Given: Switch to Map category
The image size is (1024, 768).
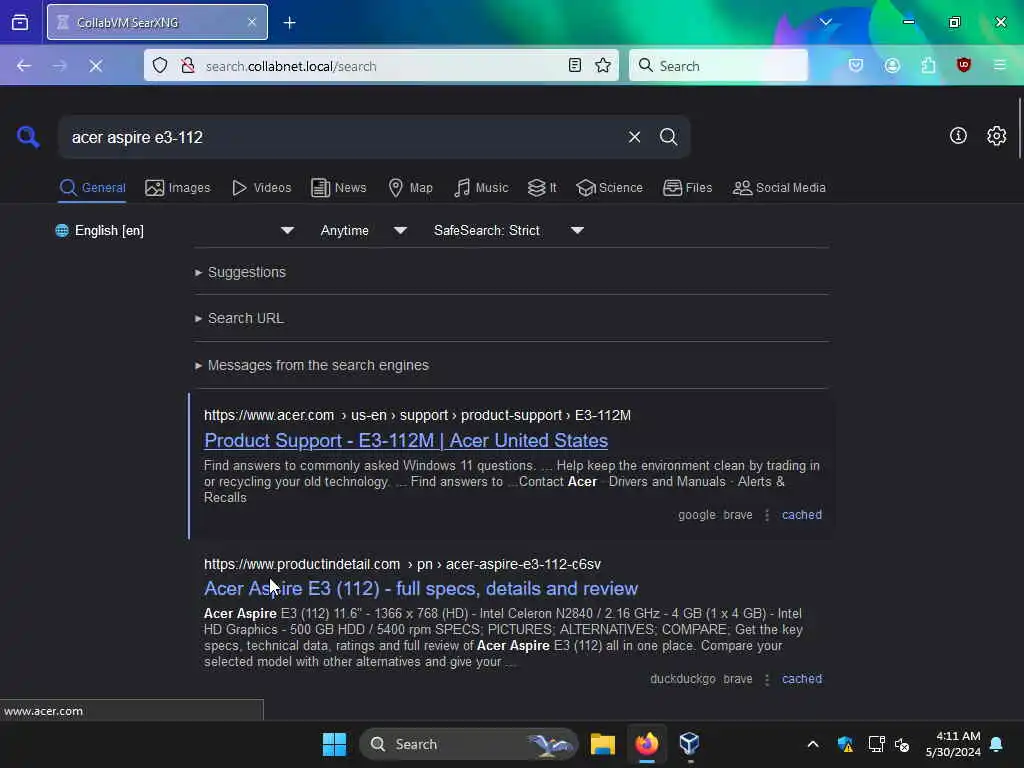Looking at the screenshot, I should pyautogui.click(x=410, y=188).
